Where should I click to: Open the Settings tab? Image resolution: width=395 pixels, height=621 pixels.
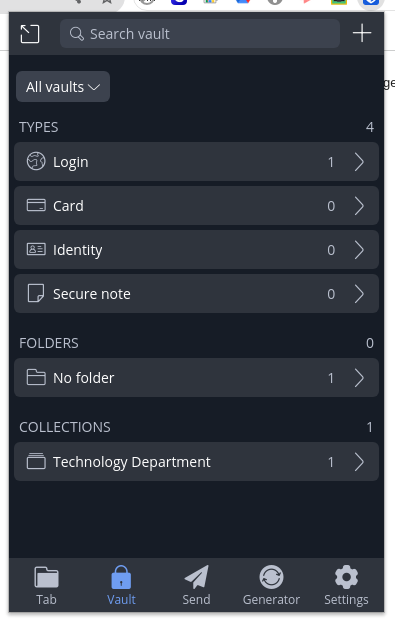(346, 585)
